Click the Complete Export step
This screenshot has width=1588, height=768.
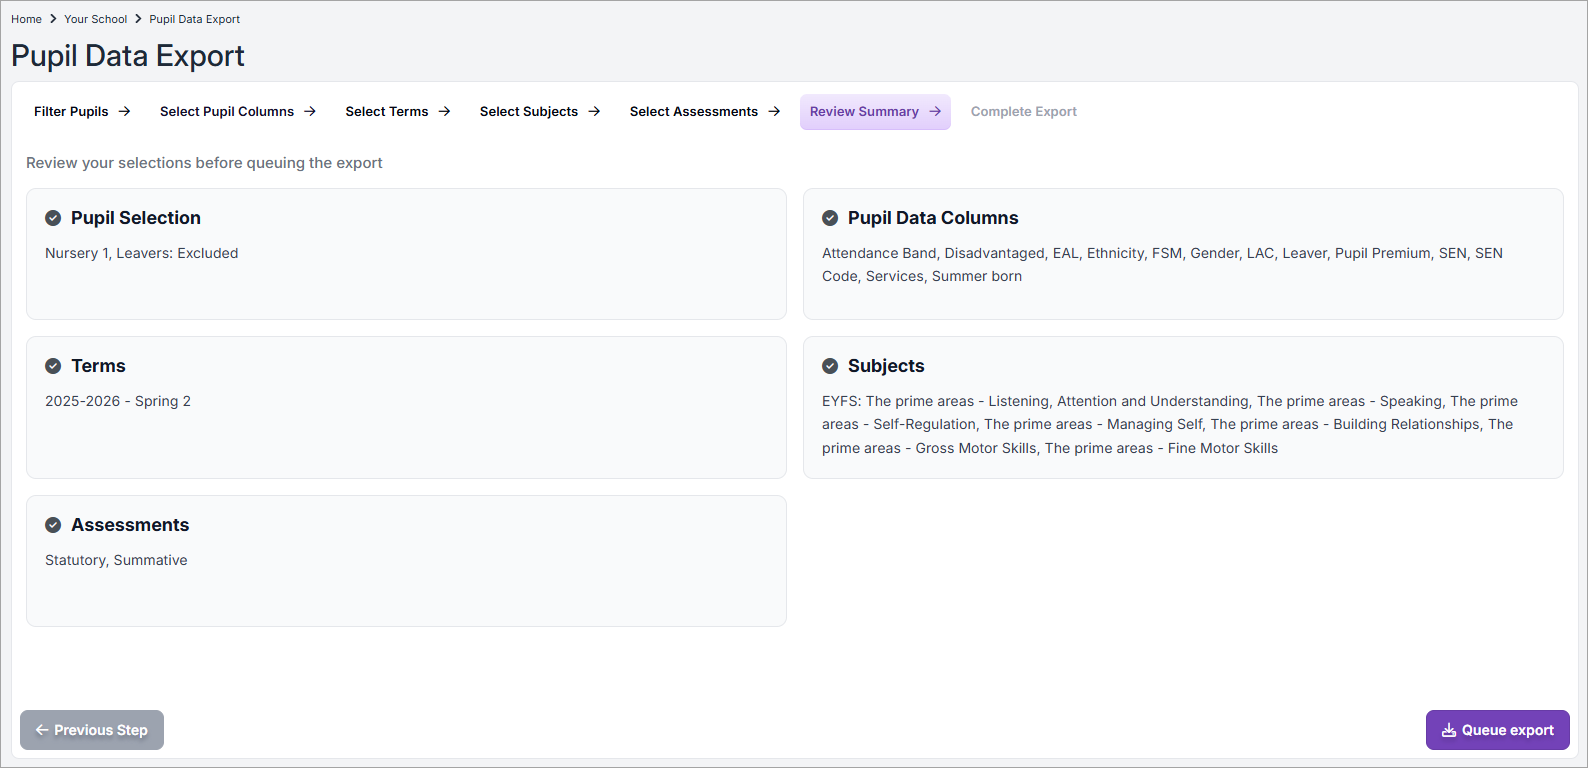pos(1023,112)
